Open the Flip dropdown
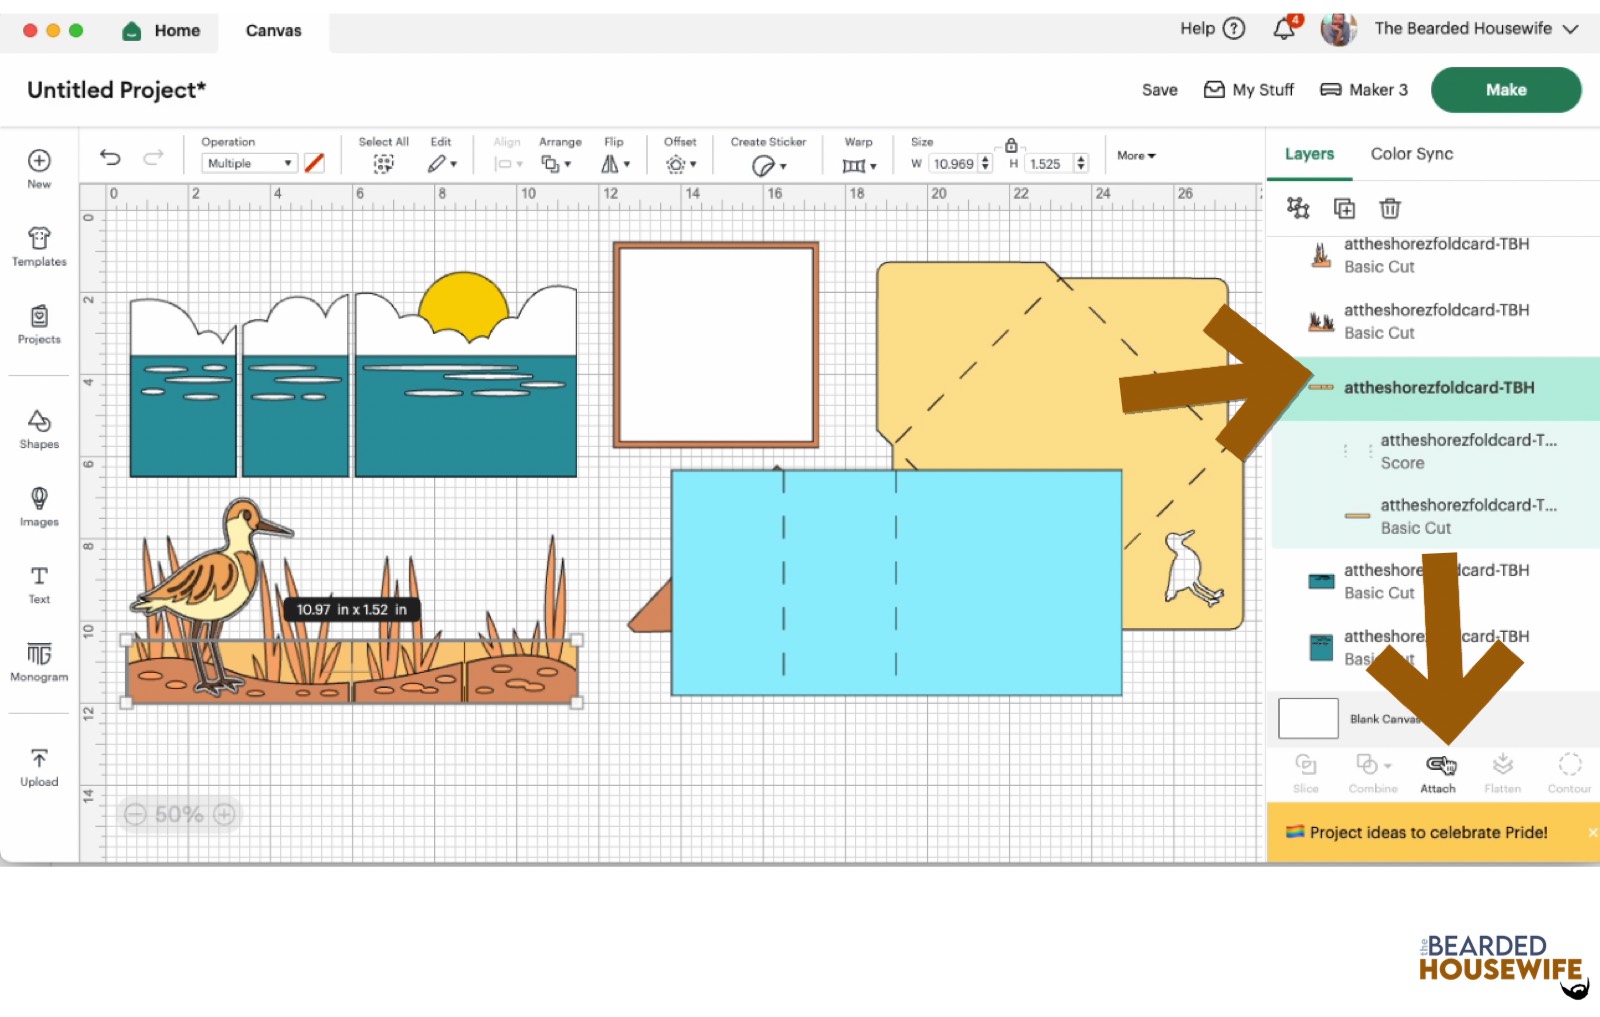1600x1017 pixels. click(x=615, y=163)
